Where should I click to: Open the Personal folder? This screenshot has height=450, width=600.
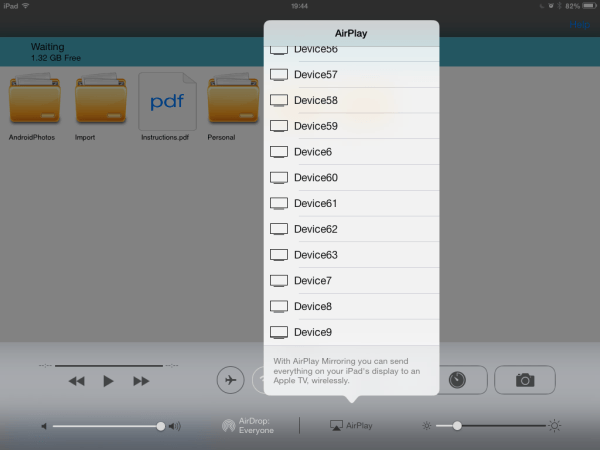tap(228, 102)
